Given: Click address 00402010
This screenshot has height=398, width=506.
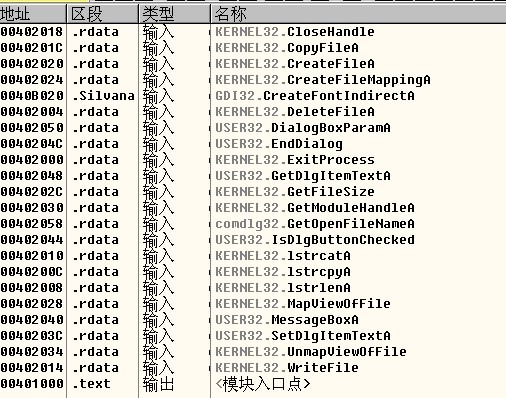Looking at the screenshot, I should click(32, 256).
